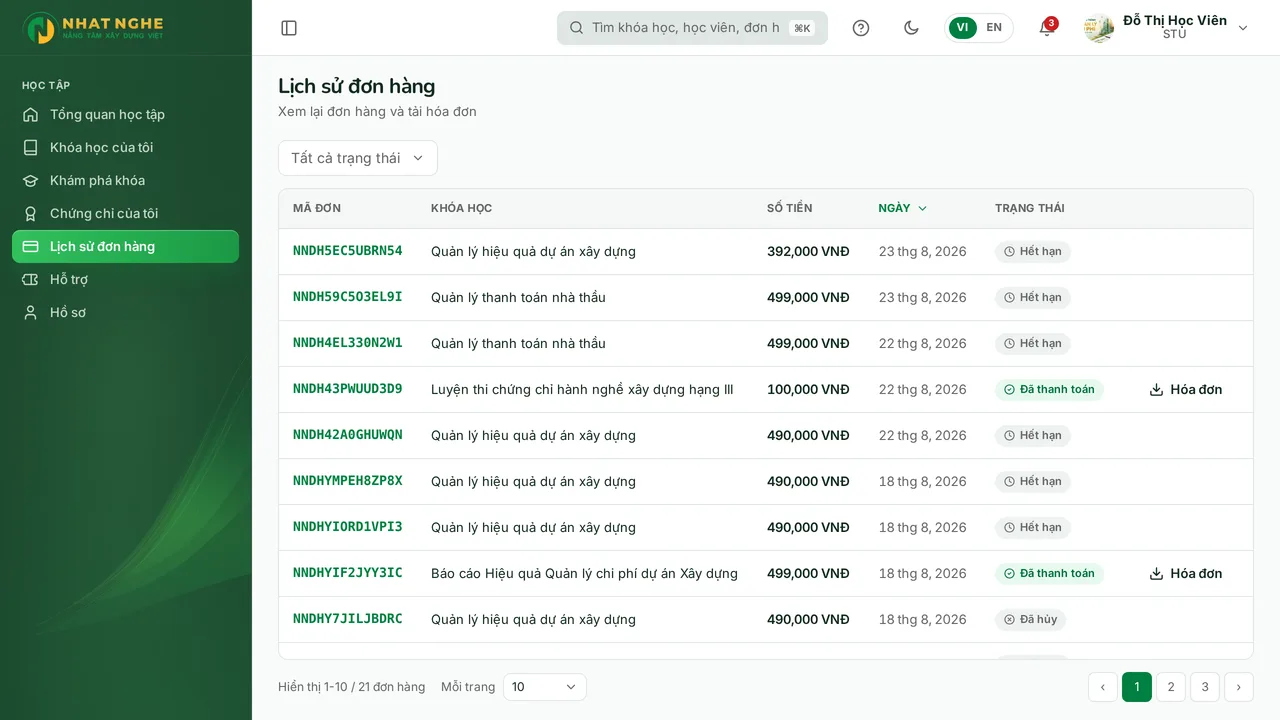Click the book icon for Khóa học
This screenshot has width=1280, height=720.
click(31, 147)
